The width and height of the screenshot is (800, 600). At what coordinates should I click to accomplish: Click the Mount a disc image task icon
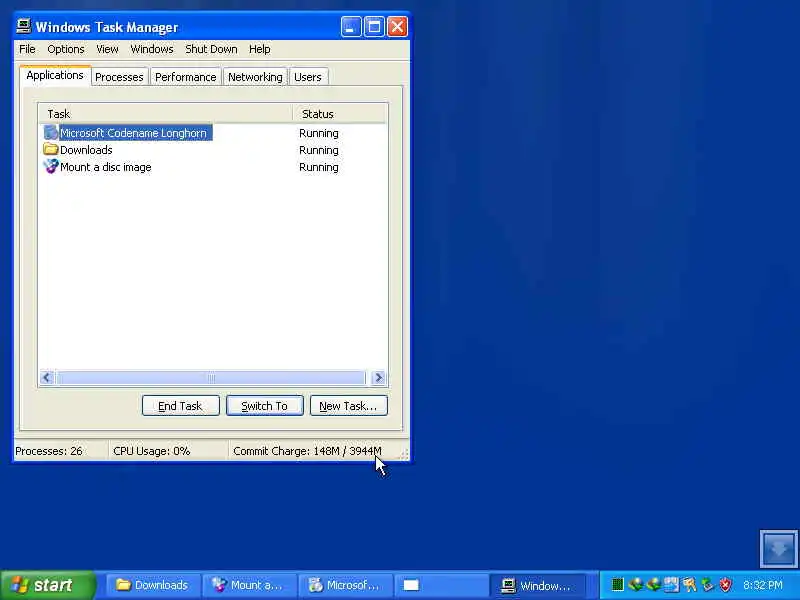coord(51,166)
